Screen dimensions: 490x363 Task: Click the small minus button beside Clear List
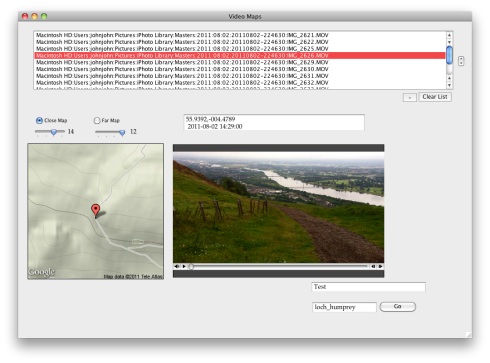tap(410, 97)
